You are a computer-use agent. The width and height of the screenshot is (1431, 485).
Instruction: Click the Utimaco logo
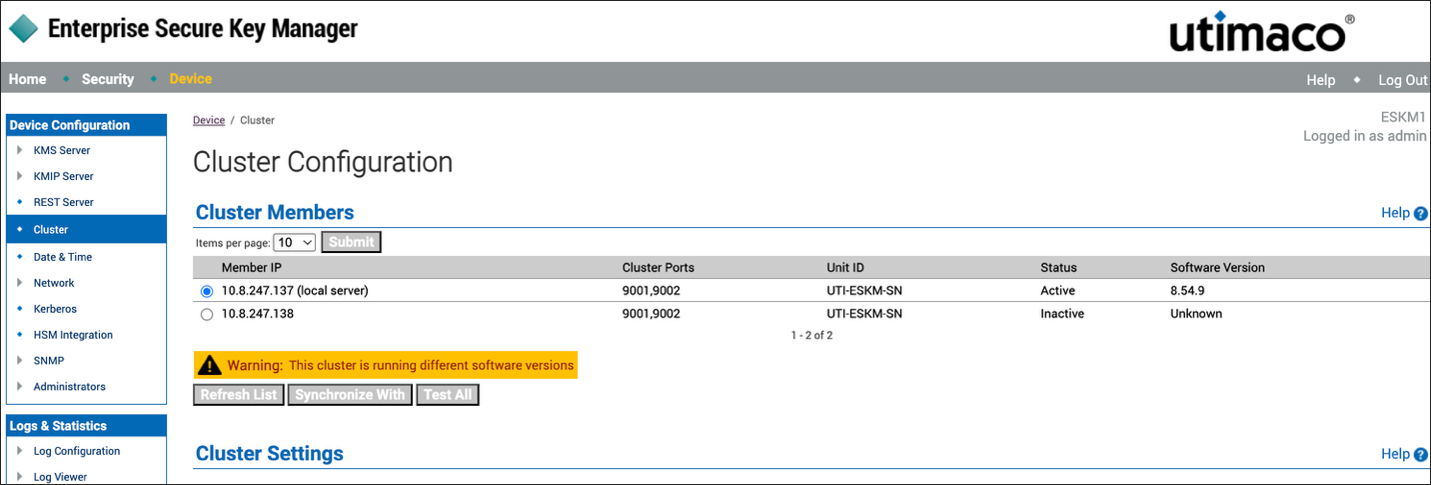(x=1262, y=32)
